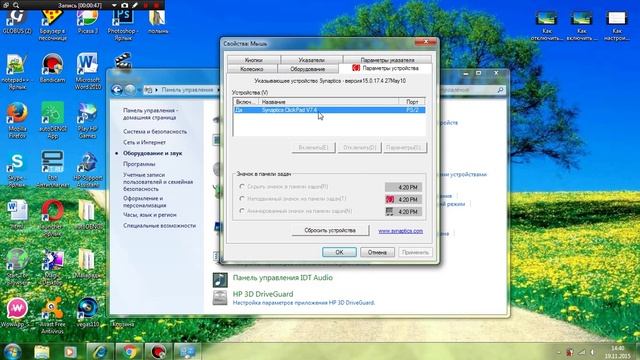Image resolution: width=640 pixels, height=360 pixels.
Task: Switch to the Указатели tab
Action: coord(311,60)
